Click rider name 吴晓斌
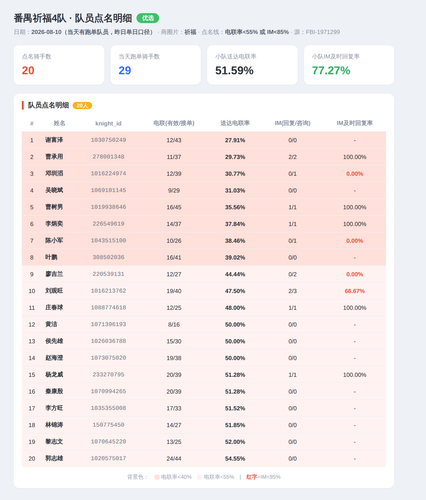This screenshot has height=500, width=426. coord(54,190)
